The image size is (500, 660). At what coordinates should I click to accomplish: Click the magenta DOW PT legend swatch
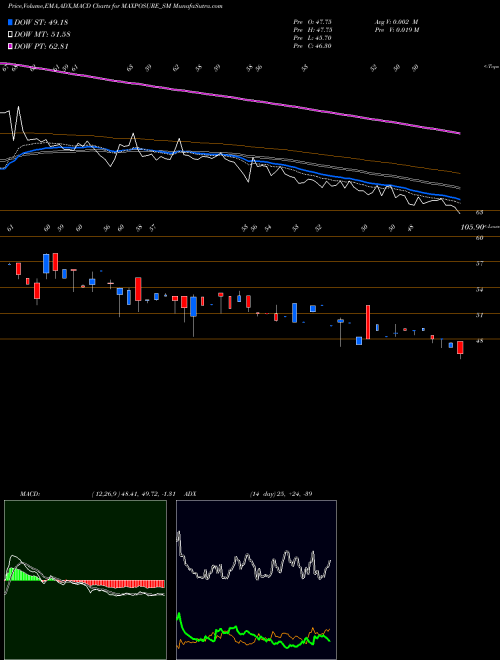coord(10,46)
